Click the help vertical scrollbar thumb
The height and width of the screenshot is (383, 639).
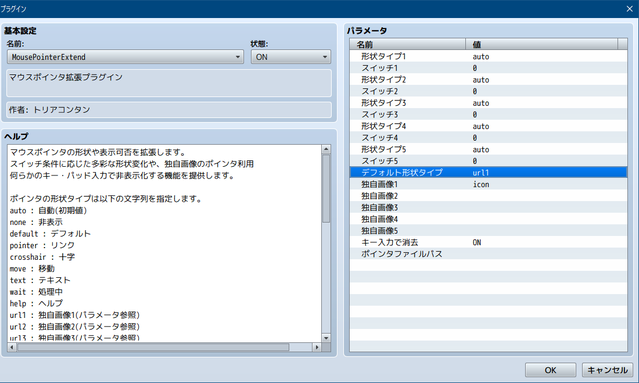326,188
